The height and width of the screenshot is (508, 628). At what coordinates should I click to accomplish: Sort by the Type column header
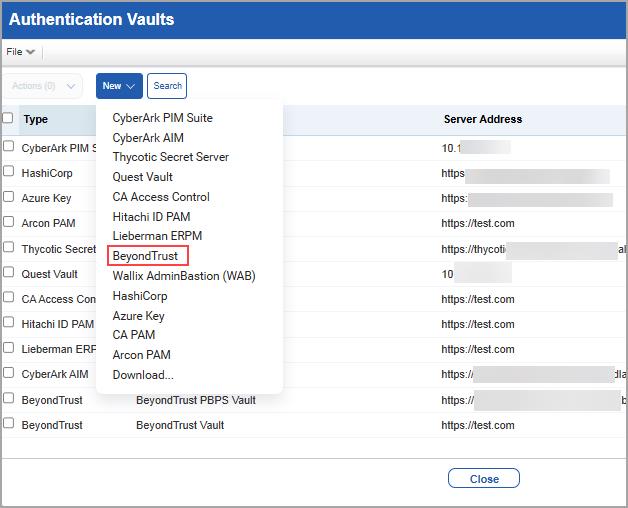tap(36, 119)
